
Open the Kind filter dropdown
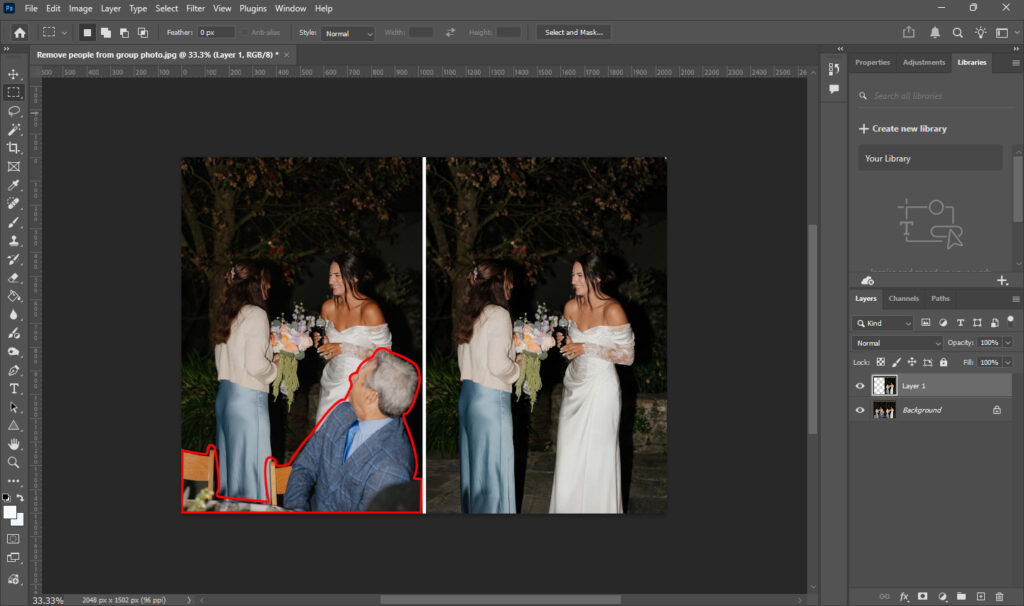(882, 323)
